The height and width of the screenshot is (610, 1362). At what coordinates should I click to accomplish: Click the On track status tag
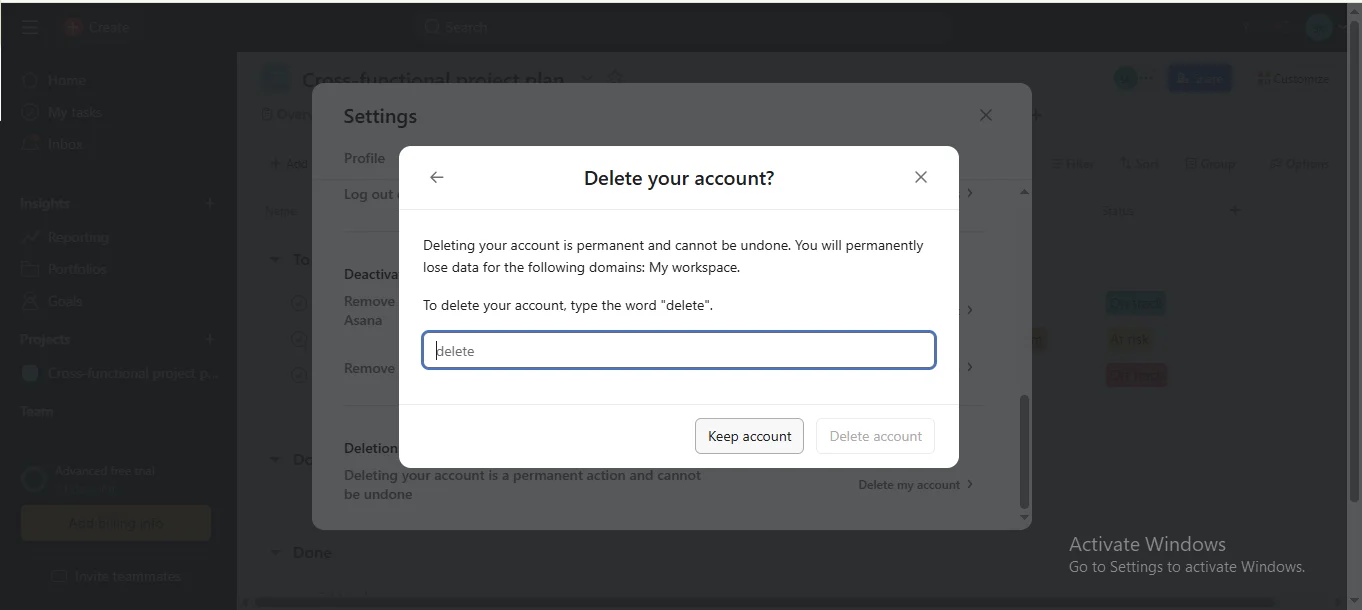click(1135, 303)
